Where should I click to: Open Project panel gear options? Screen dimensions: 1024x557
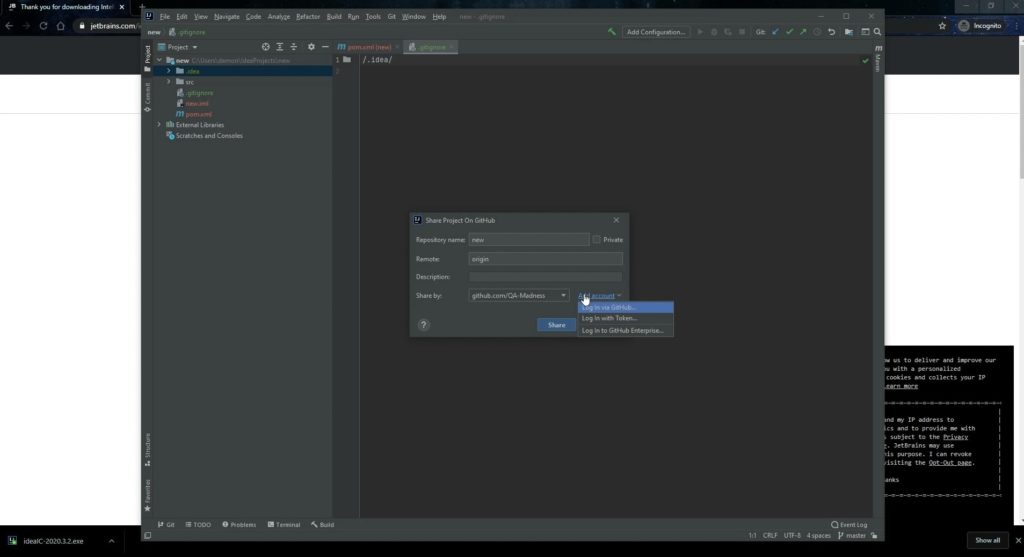311,47
